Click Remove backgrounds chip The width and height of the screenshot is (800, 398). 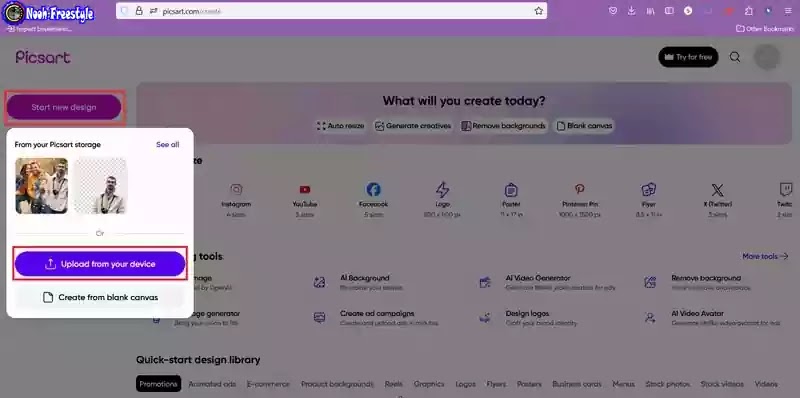click(504, 126)
